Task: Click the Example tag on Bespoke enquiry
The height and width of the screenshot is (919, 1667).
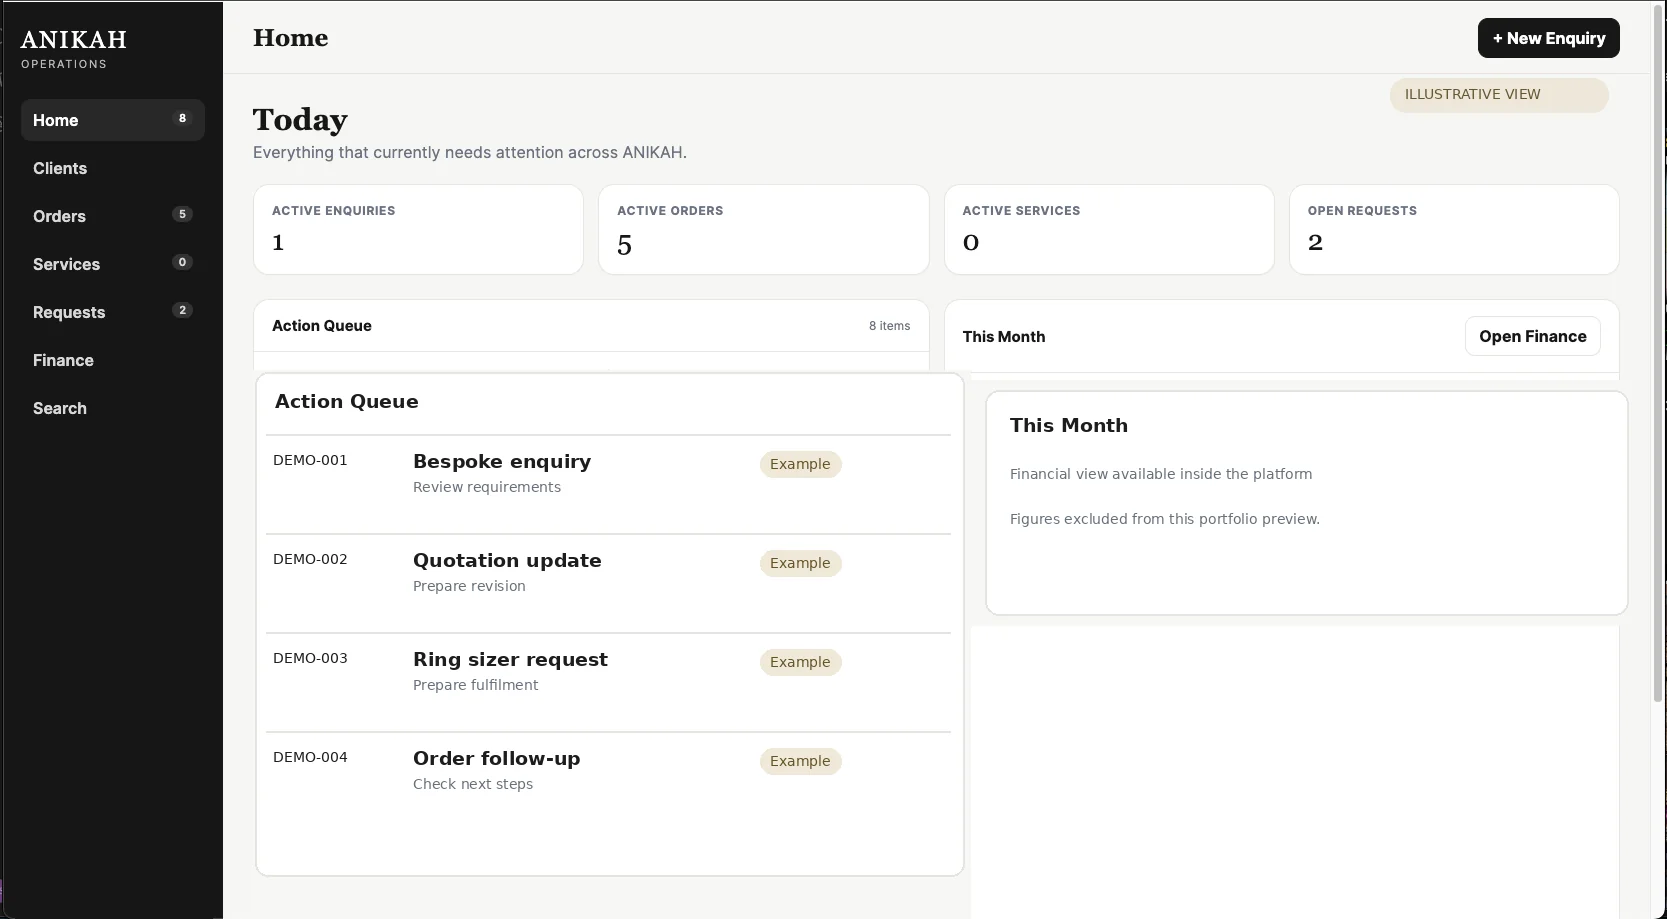Action: tap(800, 464)
